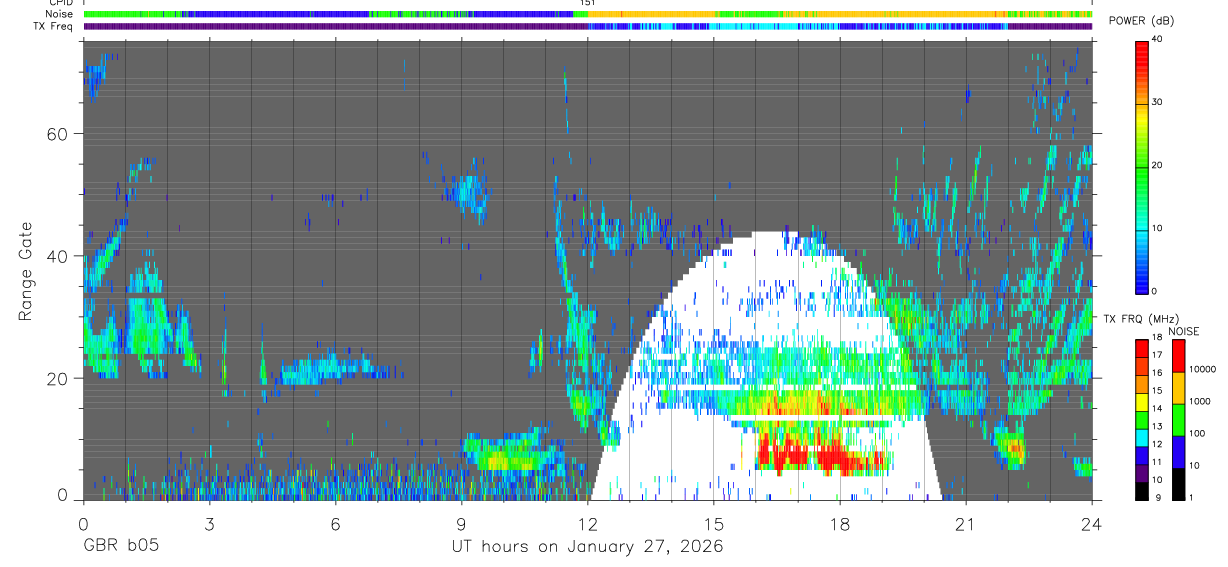1228x567 pixels.
Task: Select the "UT hours on January 27, 2026" label
Action: coord(586,546)
